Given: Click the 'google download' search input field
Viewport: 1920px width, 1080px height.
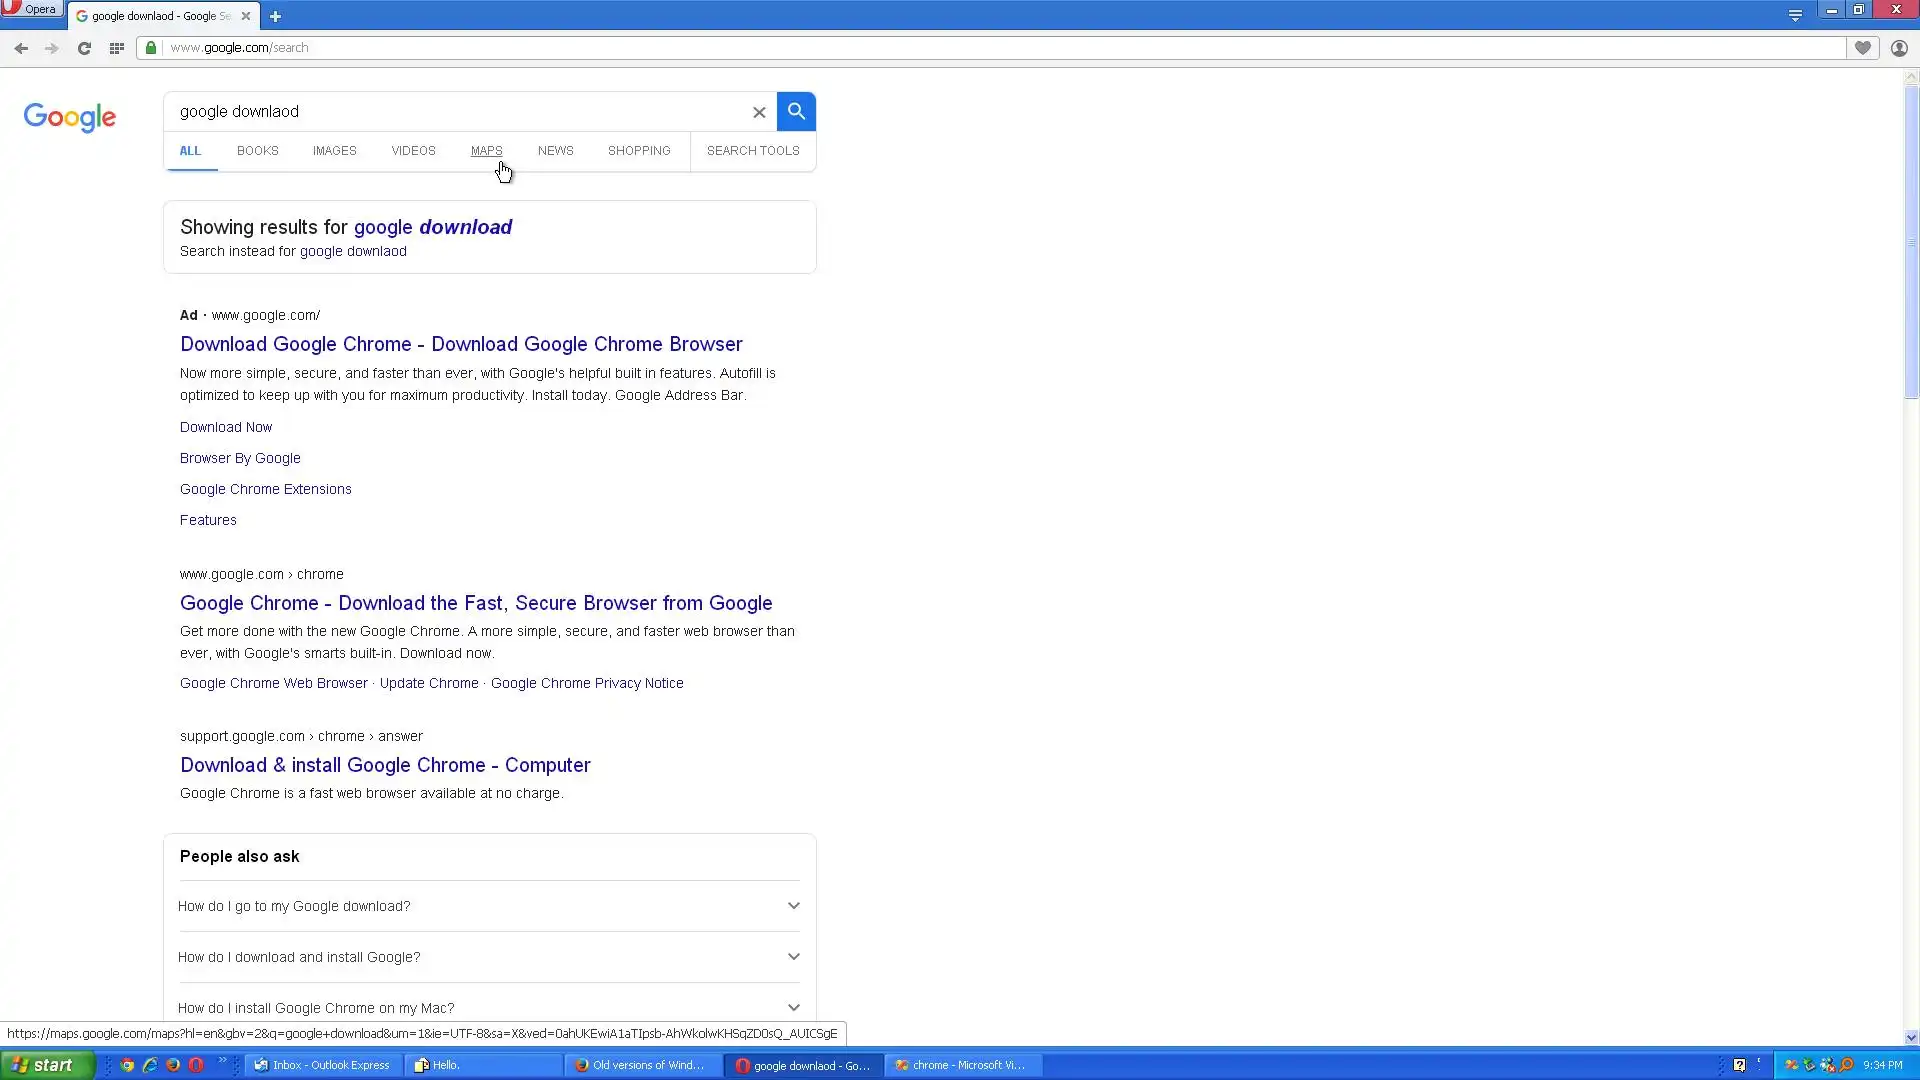Looking at the screenshot, I should (455, 112).
